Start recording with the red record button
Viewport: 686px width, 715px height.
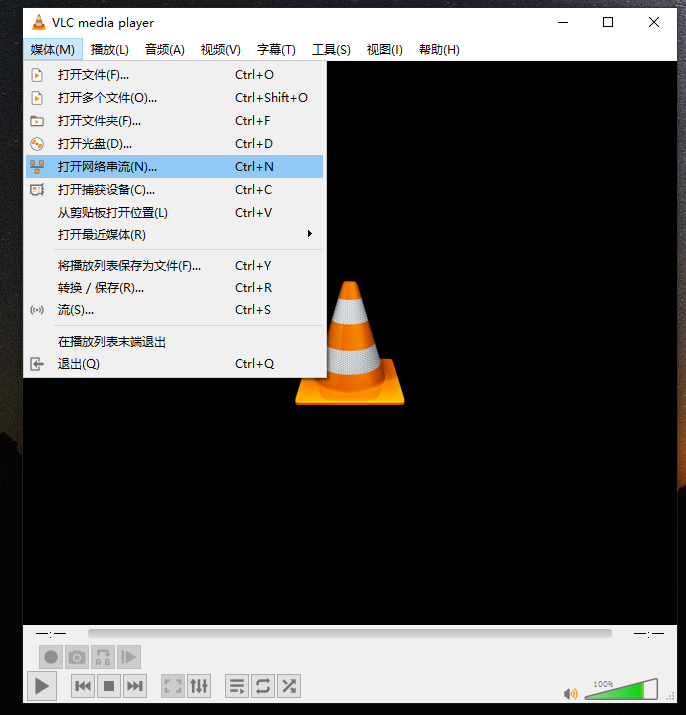(x=51, y=657)
